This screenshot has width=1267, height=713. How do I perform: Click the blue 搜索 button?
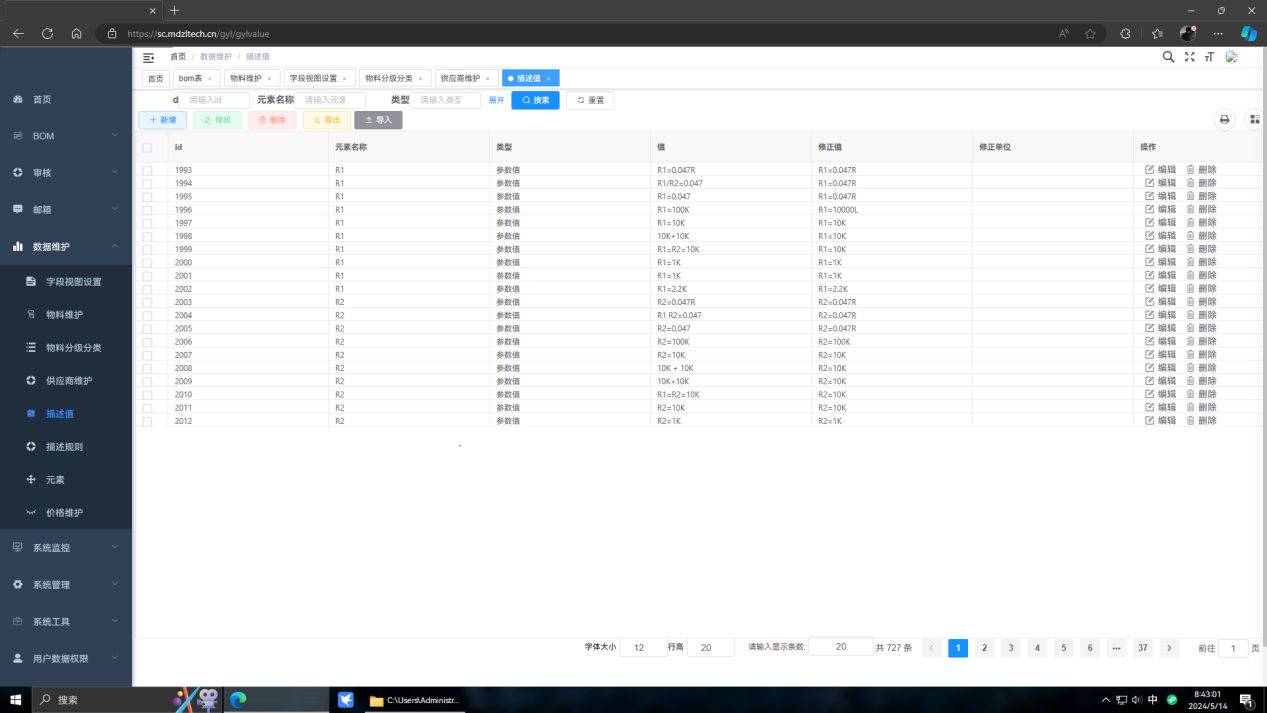[x=536, y=100]
